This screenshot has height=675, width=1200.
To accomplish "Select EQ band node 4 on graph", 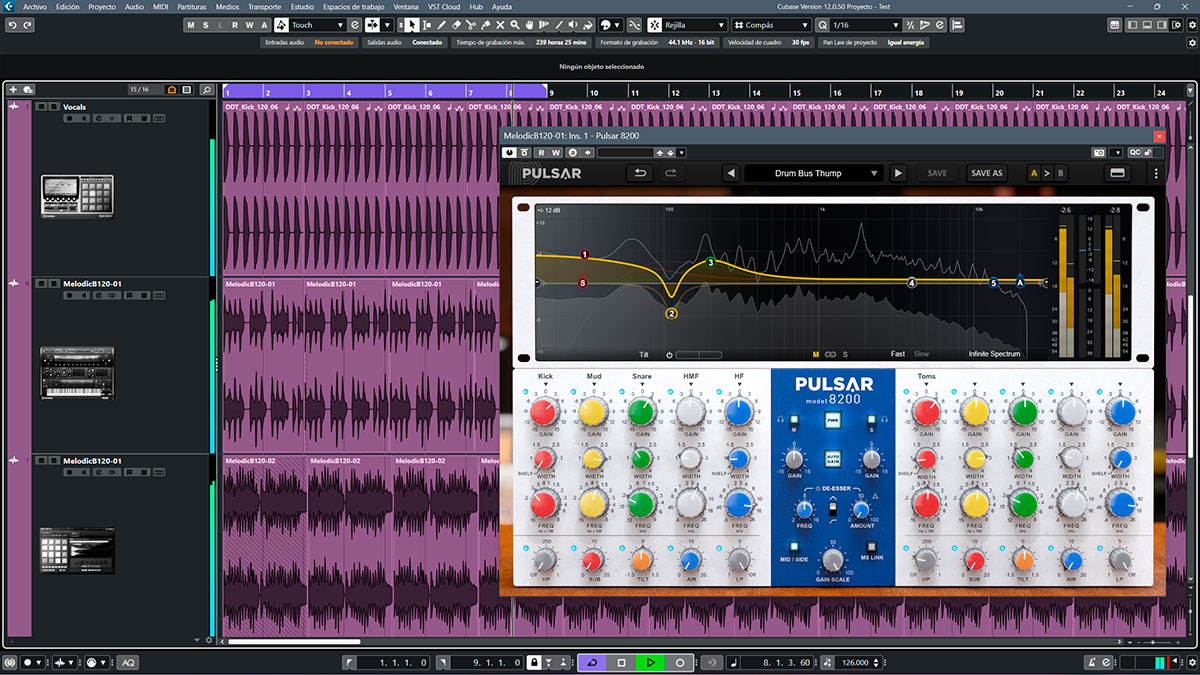I will [x=912, y=283].
